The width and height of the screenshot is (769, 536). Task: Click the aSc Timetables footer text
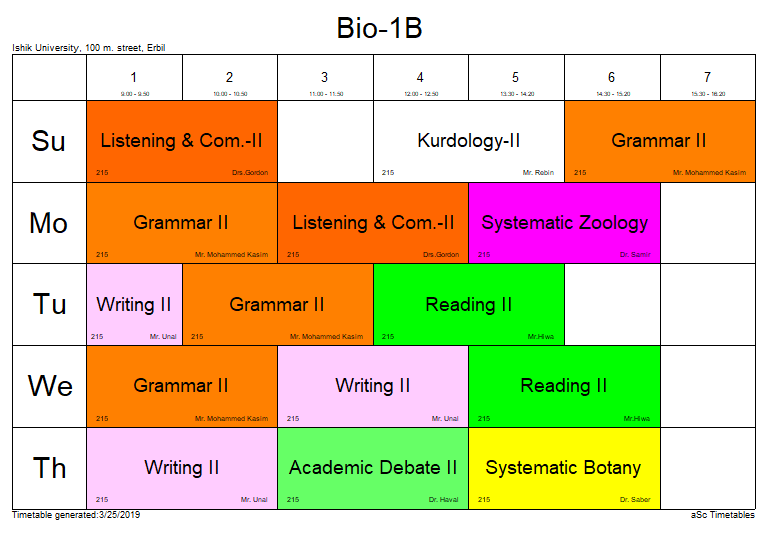(x=722, y=515)
